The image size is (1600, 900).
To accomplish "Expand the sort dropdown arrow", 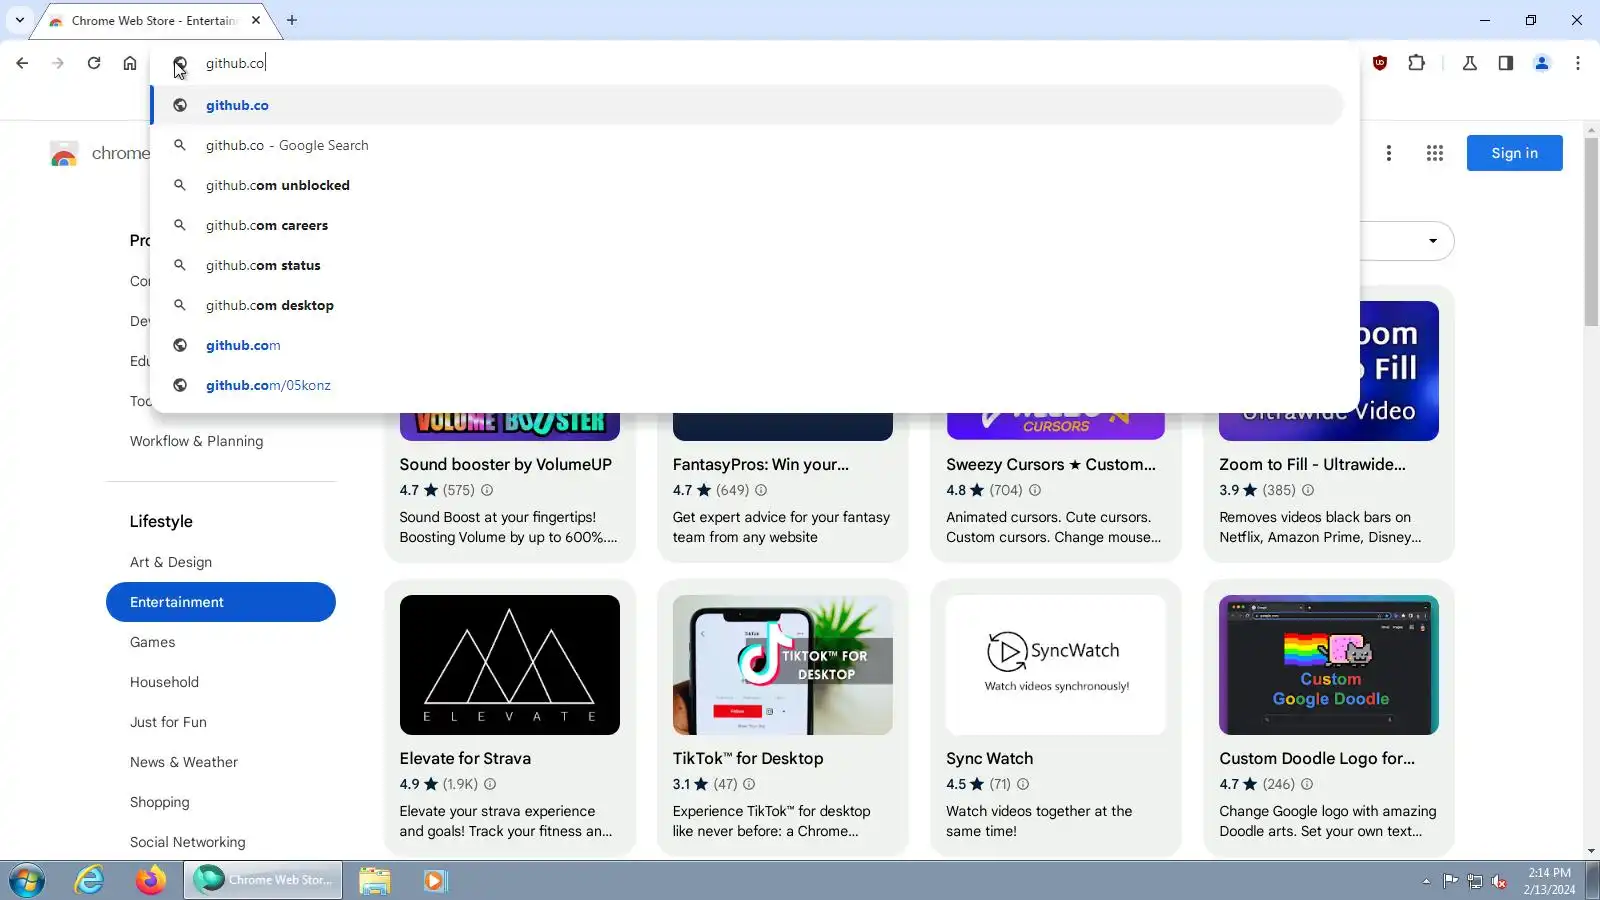I will click(x=1432, y=241).
